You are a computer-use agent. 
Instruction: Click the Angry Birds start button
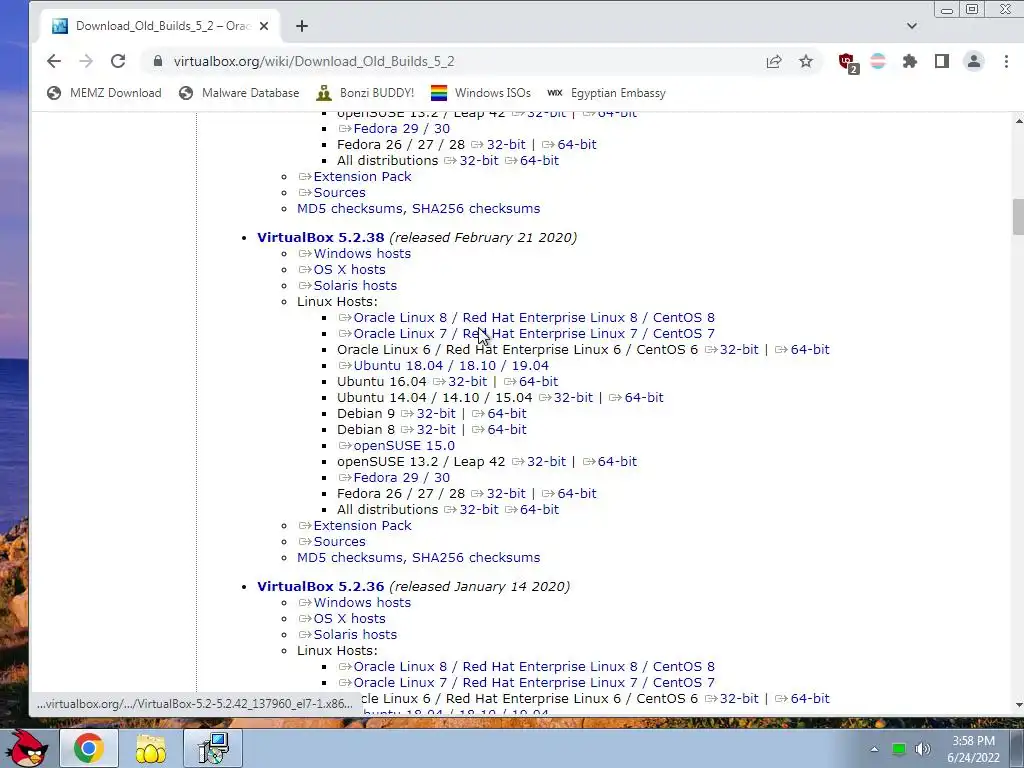point(26,748)
